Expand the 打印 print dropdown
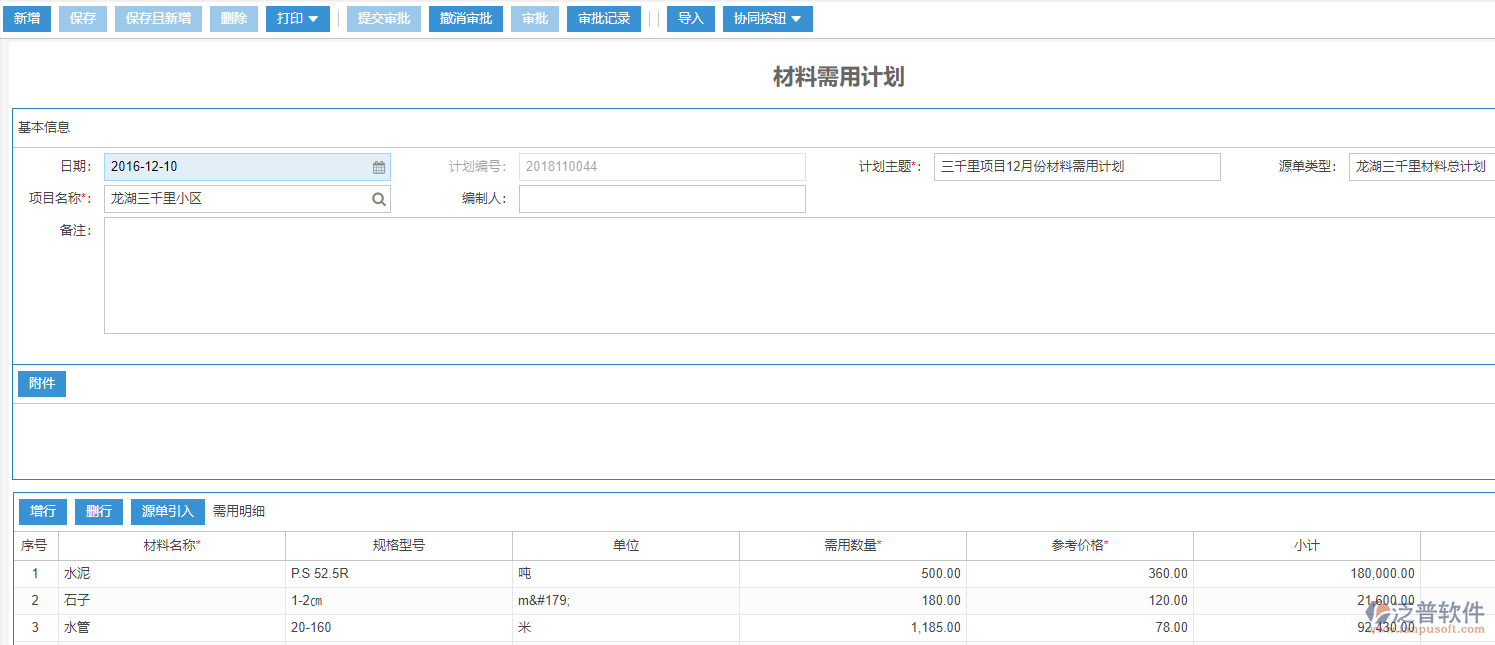The width and height of the screenshot is (1495, 645). [297, 18]
